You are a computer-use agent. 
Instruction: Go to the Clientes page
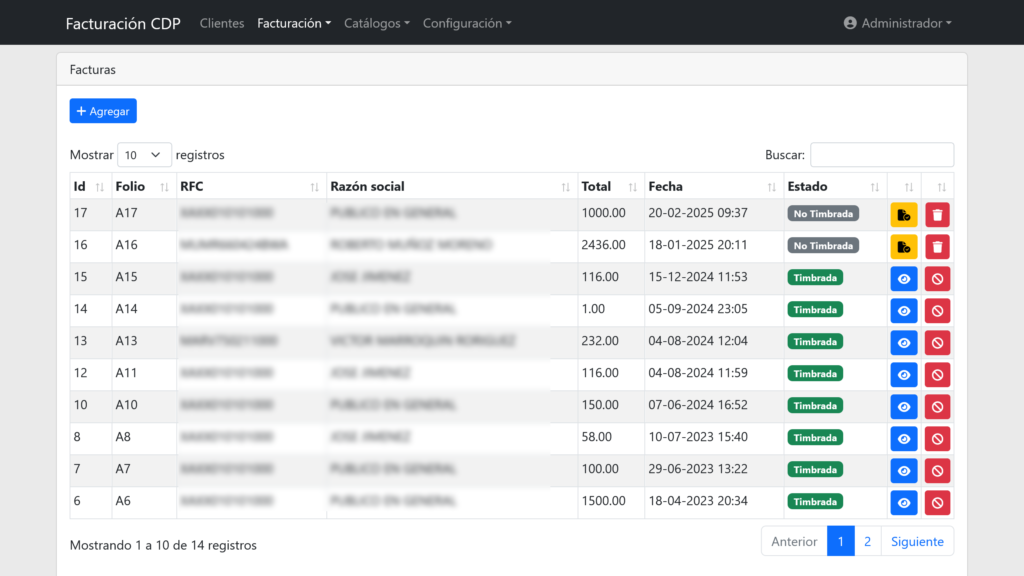click(x=222, y=23)
